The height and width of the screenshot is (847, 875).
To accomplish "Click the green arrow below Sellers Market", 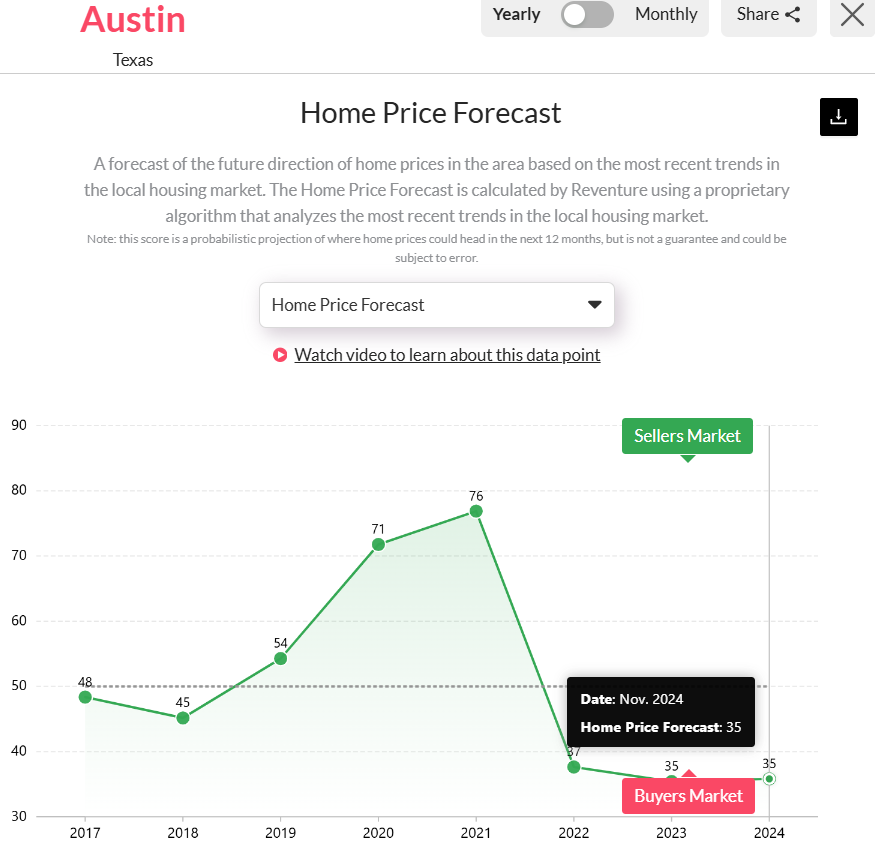I will pos(687,457).
